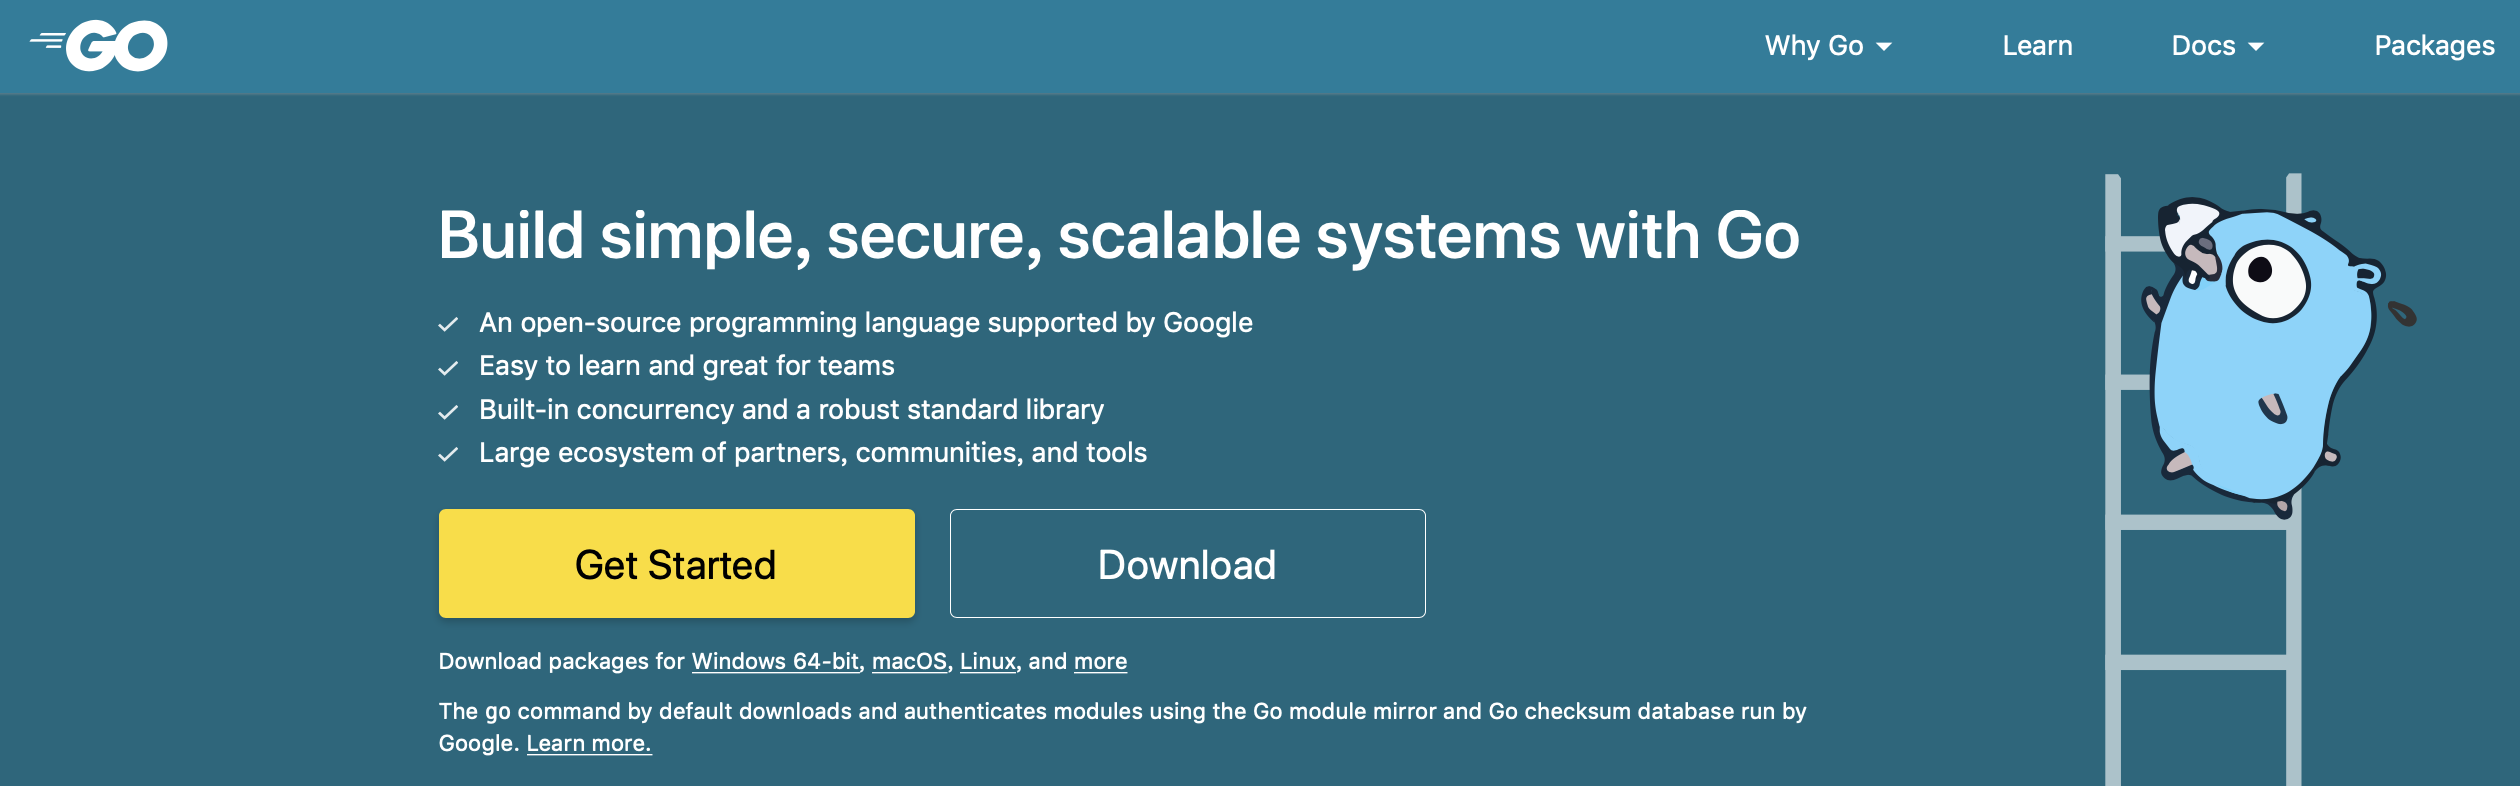Follow the macOS download link
2520x786 pixels.
909,661
